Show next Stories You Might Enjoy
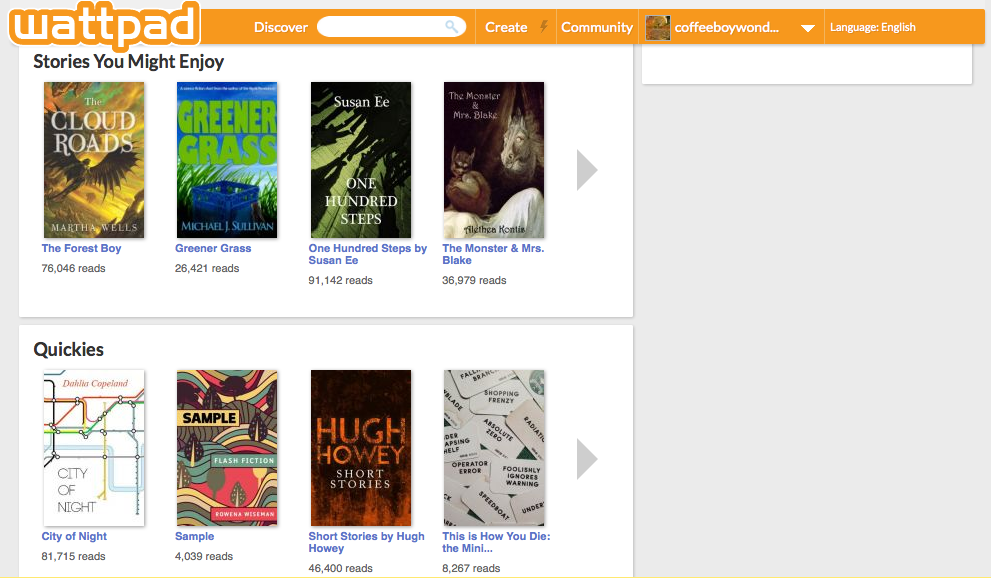Image resolution: width=991 pixels, height=578 pixels. pos(587,170)
